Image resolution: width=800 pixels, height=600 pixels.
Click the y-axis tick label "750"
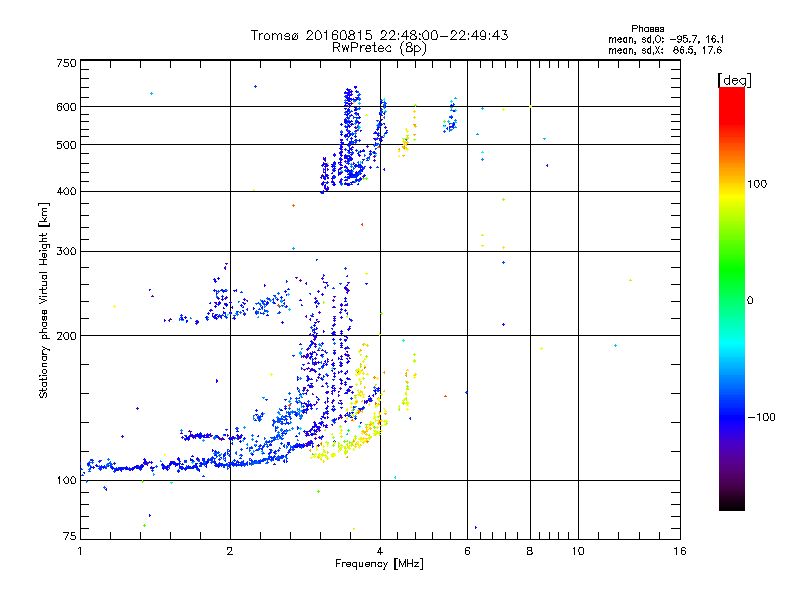(66, 63)
